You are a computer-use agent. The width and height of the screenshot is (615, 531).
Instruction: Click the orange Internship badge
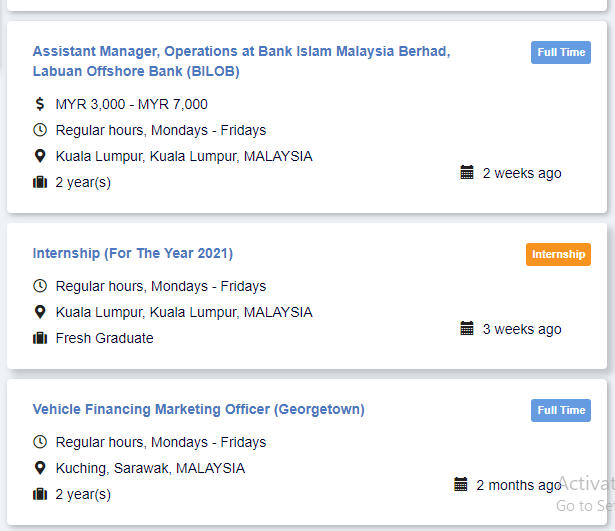558,254
